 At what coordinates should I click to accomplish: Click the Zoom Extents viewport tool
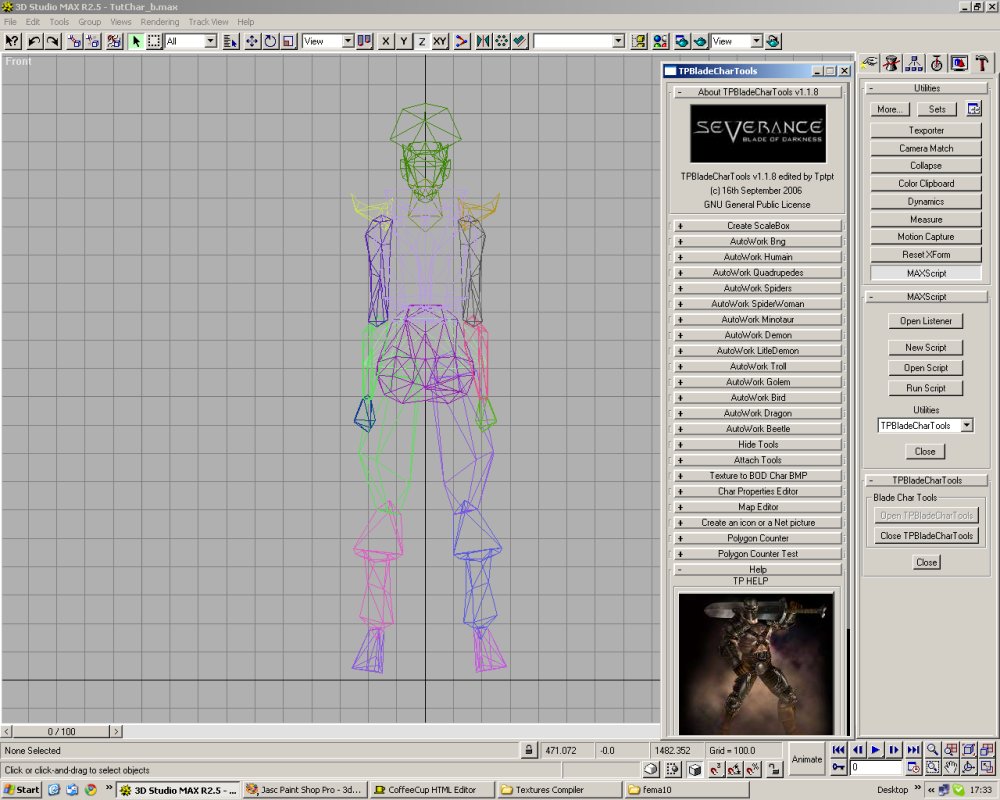pos(969,750)
